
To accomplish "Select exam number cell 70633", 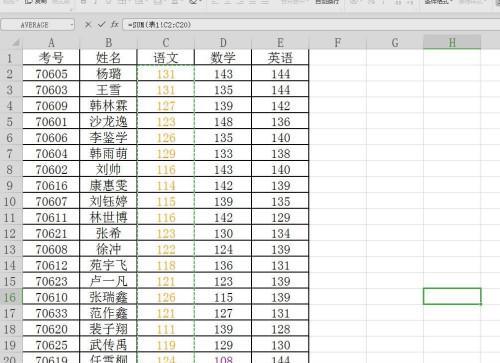I will pyautogui.click(x=51, y=313).
